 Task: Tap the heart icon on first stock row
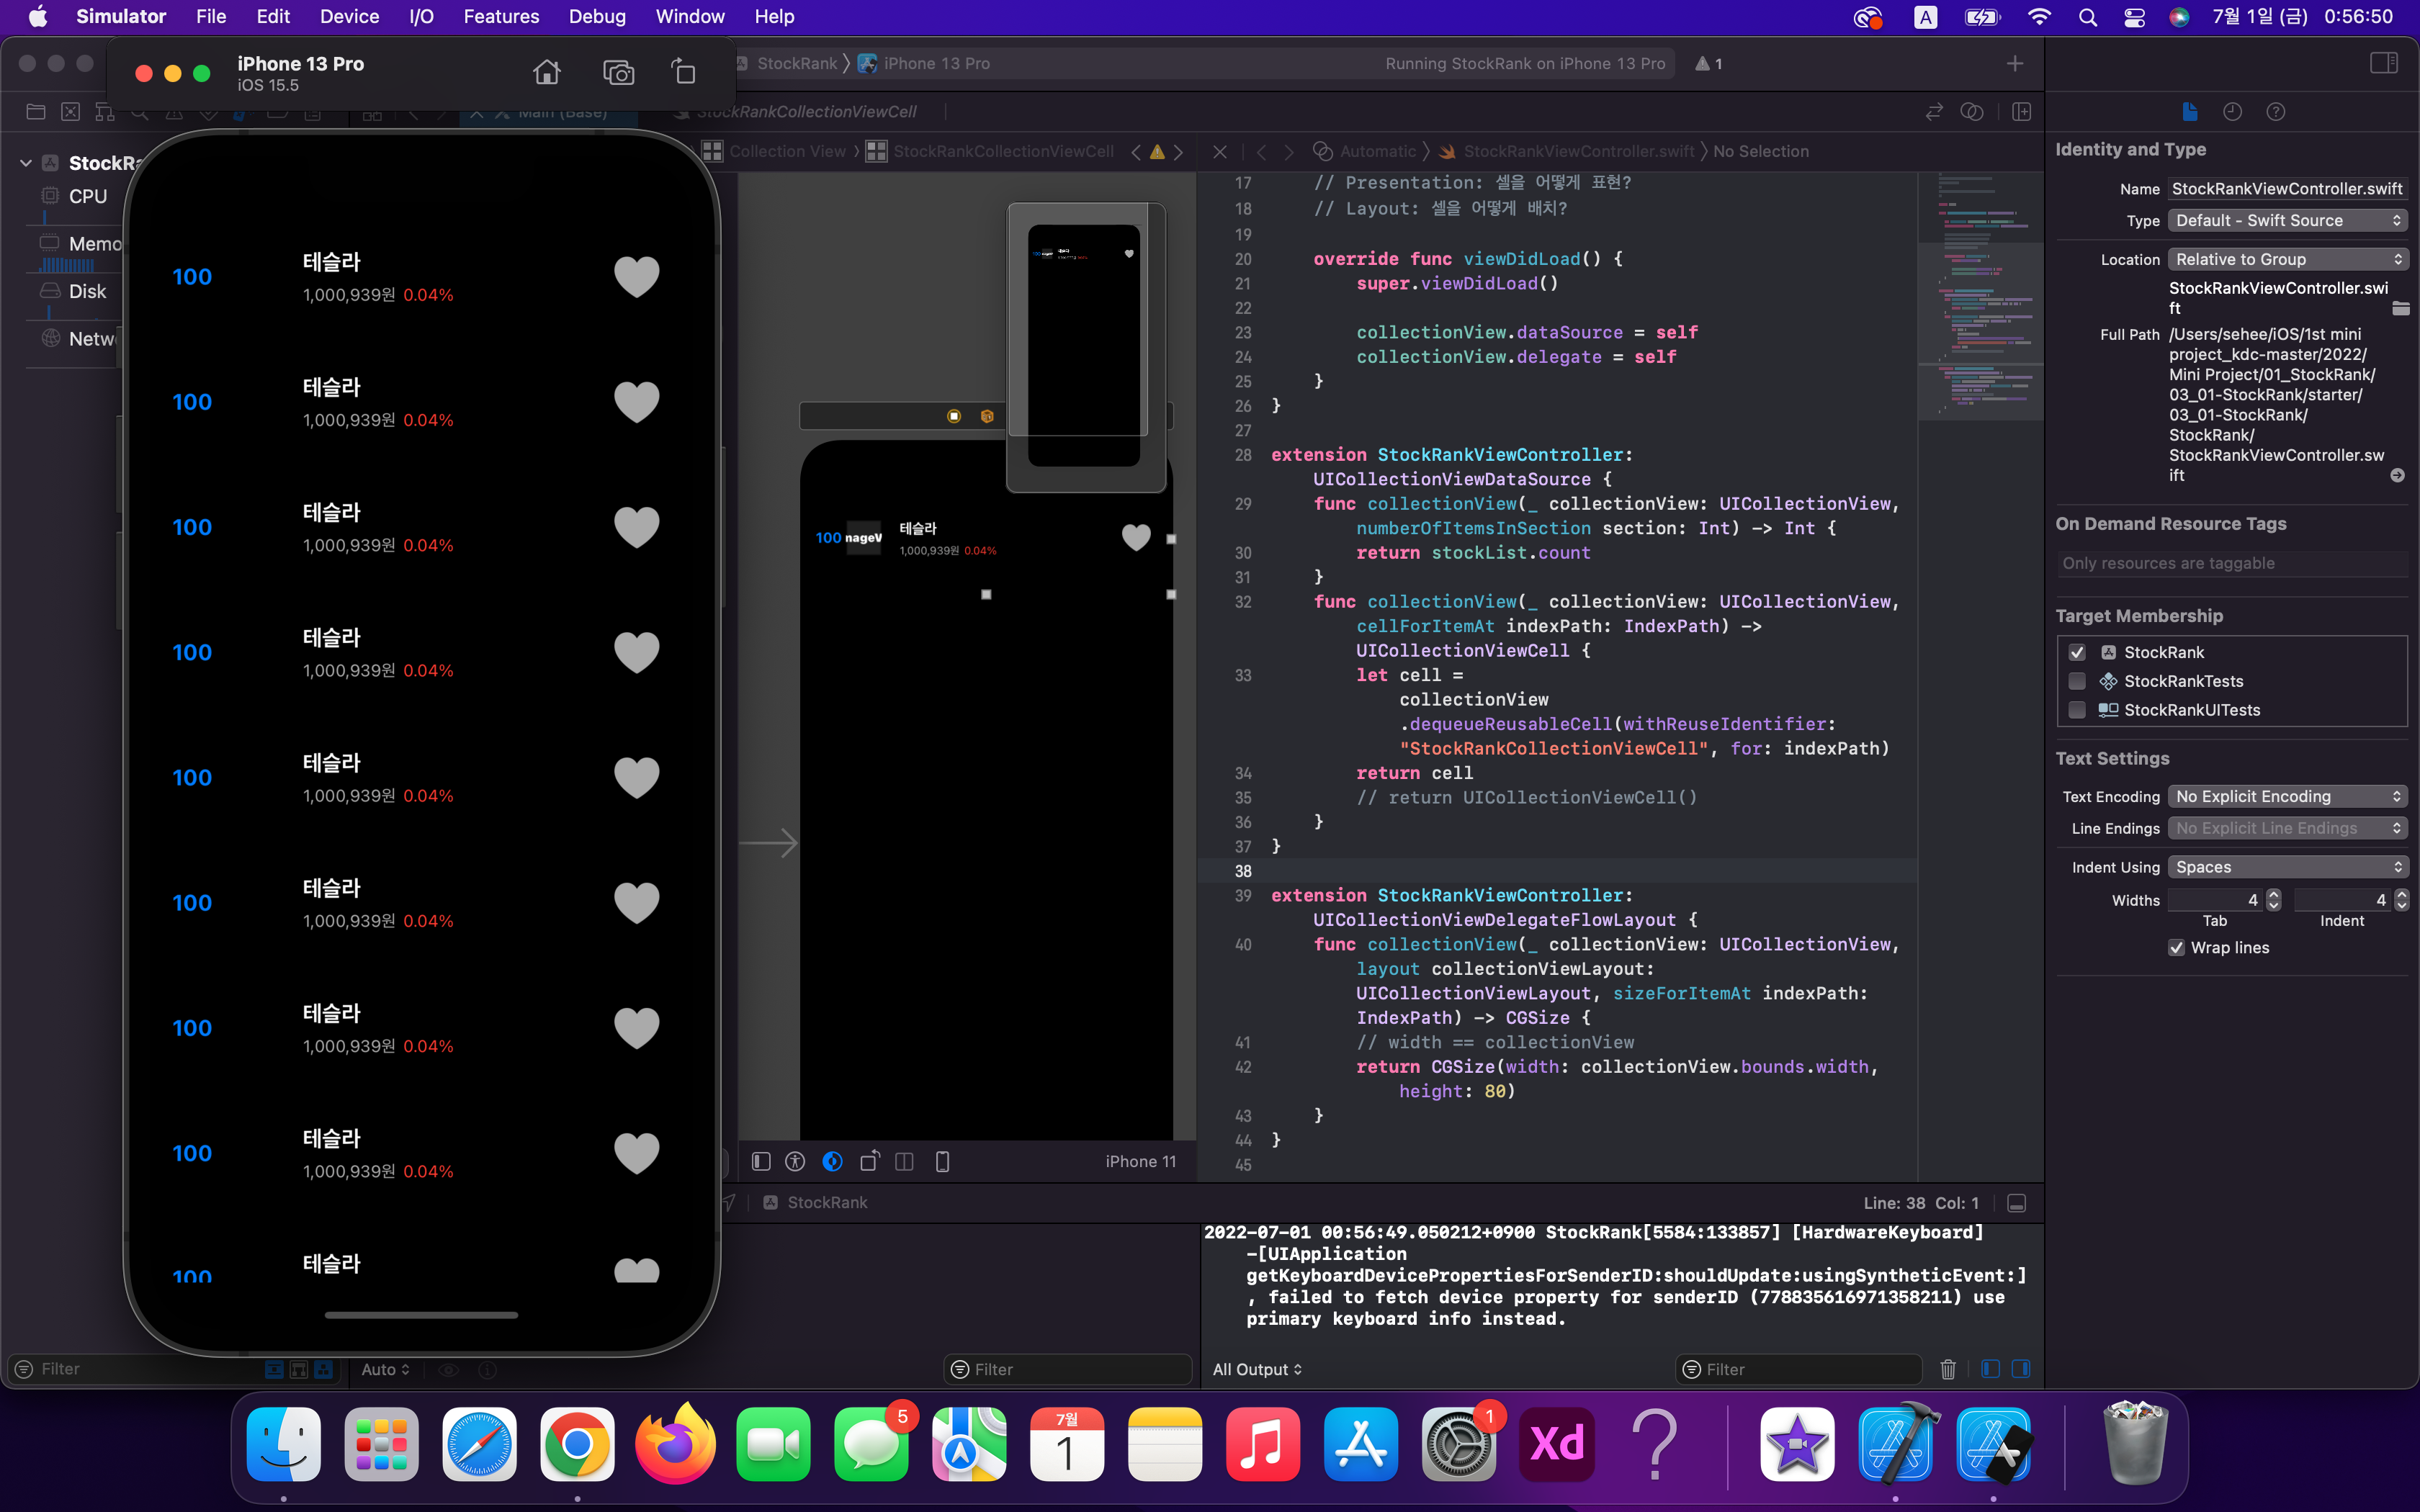[x=636, y=277]
